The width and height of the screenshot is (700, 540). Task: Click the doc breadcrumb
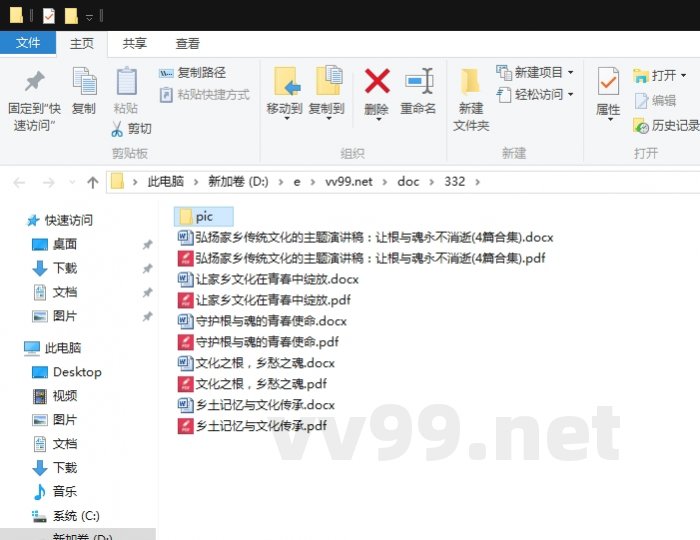(408, 182)
